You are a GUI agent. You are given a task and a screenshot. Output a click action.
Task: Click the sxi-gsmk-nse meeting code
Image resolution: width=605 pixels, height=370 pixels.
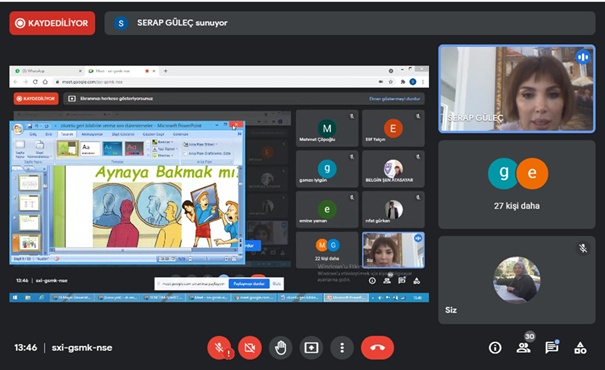tap(82, 348)
